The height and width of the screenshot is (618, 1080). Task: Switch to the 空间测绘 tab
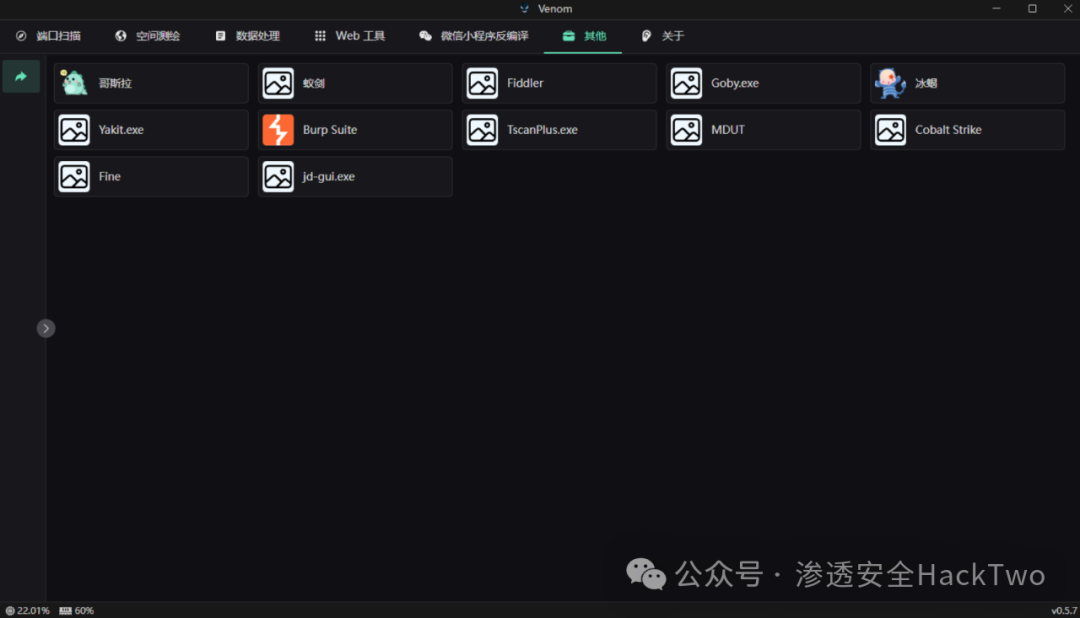tap(147, 36)
